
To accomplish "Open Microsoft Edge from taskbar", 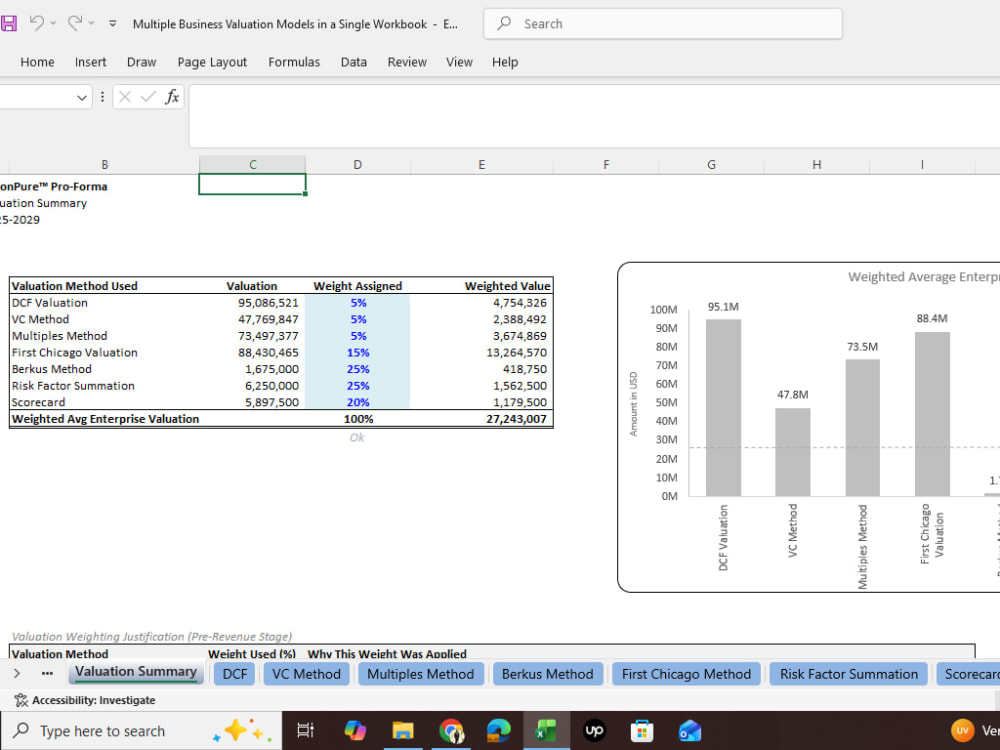I will [x=499, y=731].
